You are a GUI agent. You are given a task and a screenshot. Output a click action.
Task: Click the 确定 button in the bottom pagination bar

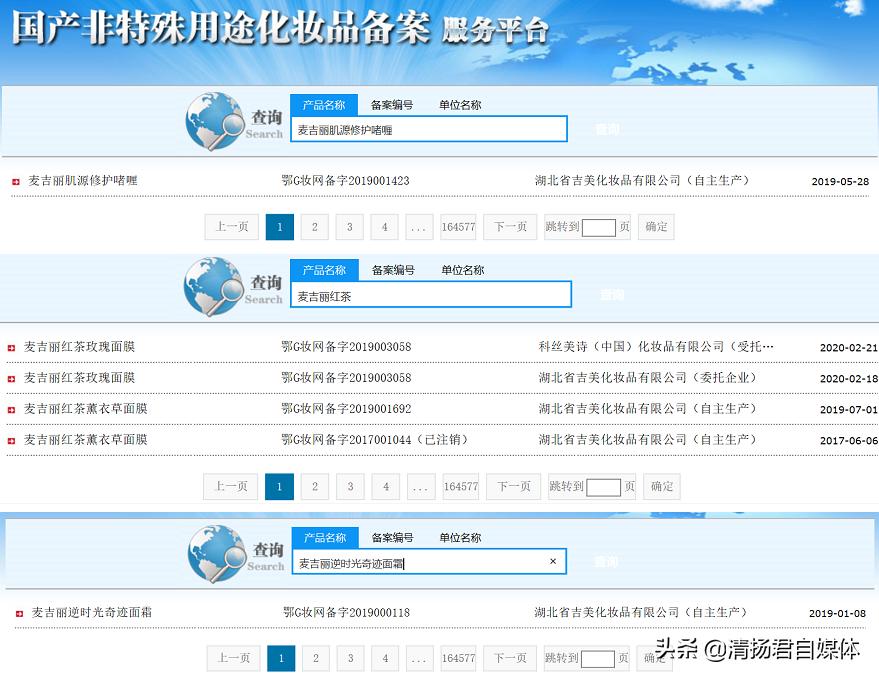point(655,658)
